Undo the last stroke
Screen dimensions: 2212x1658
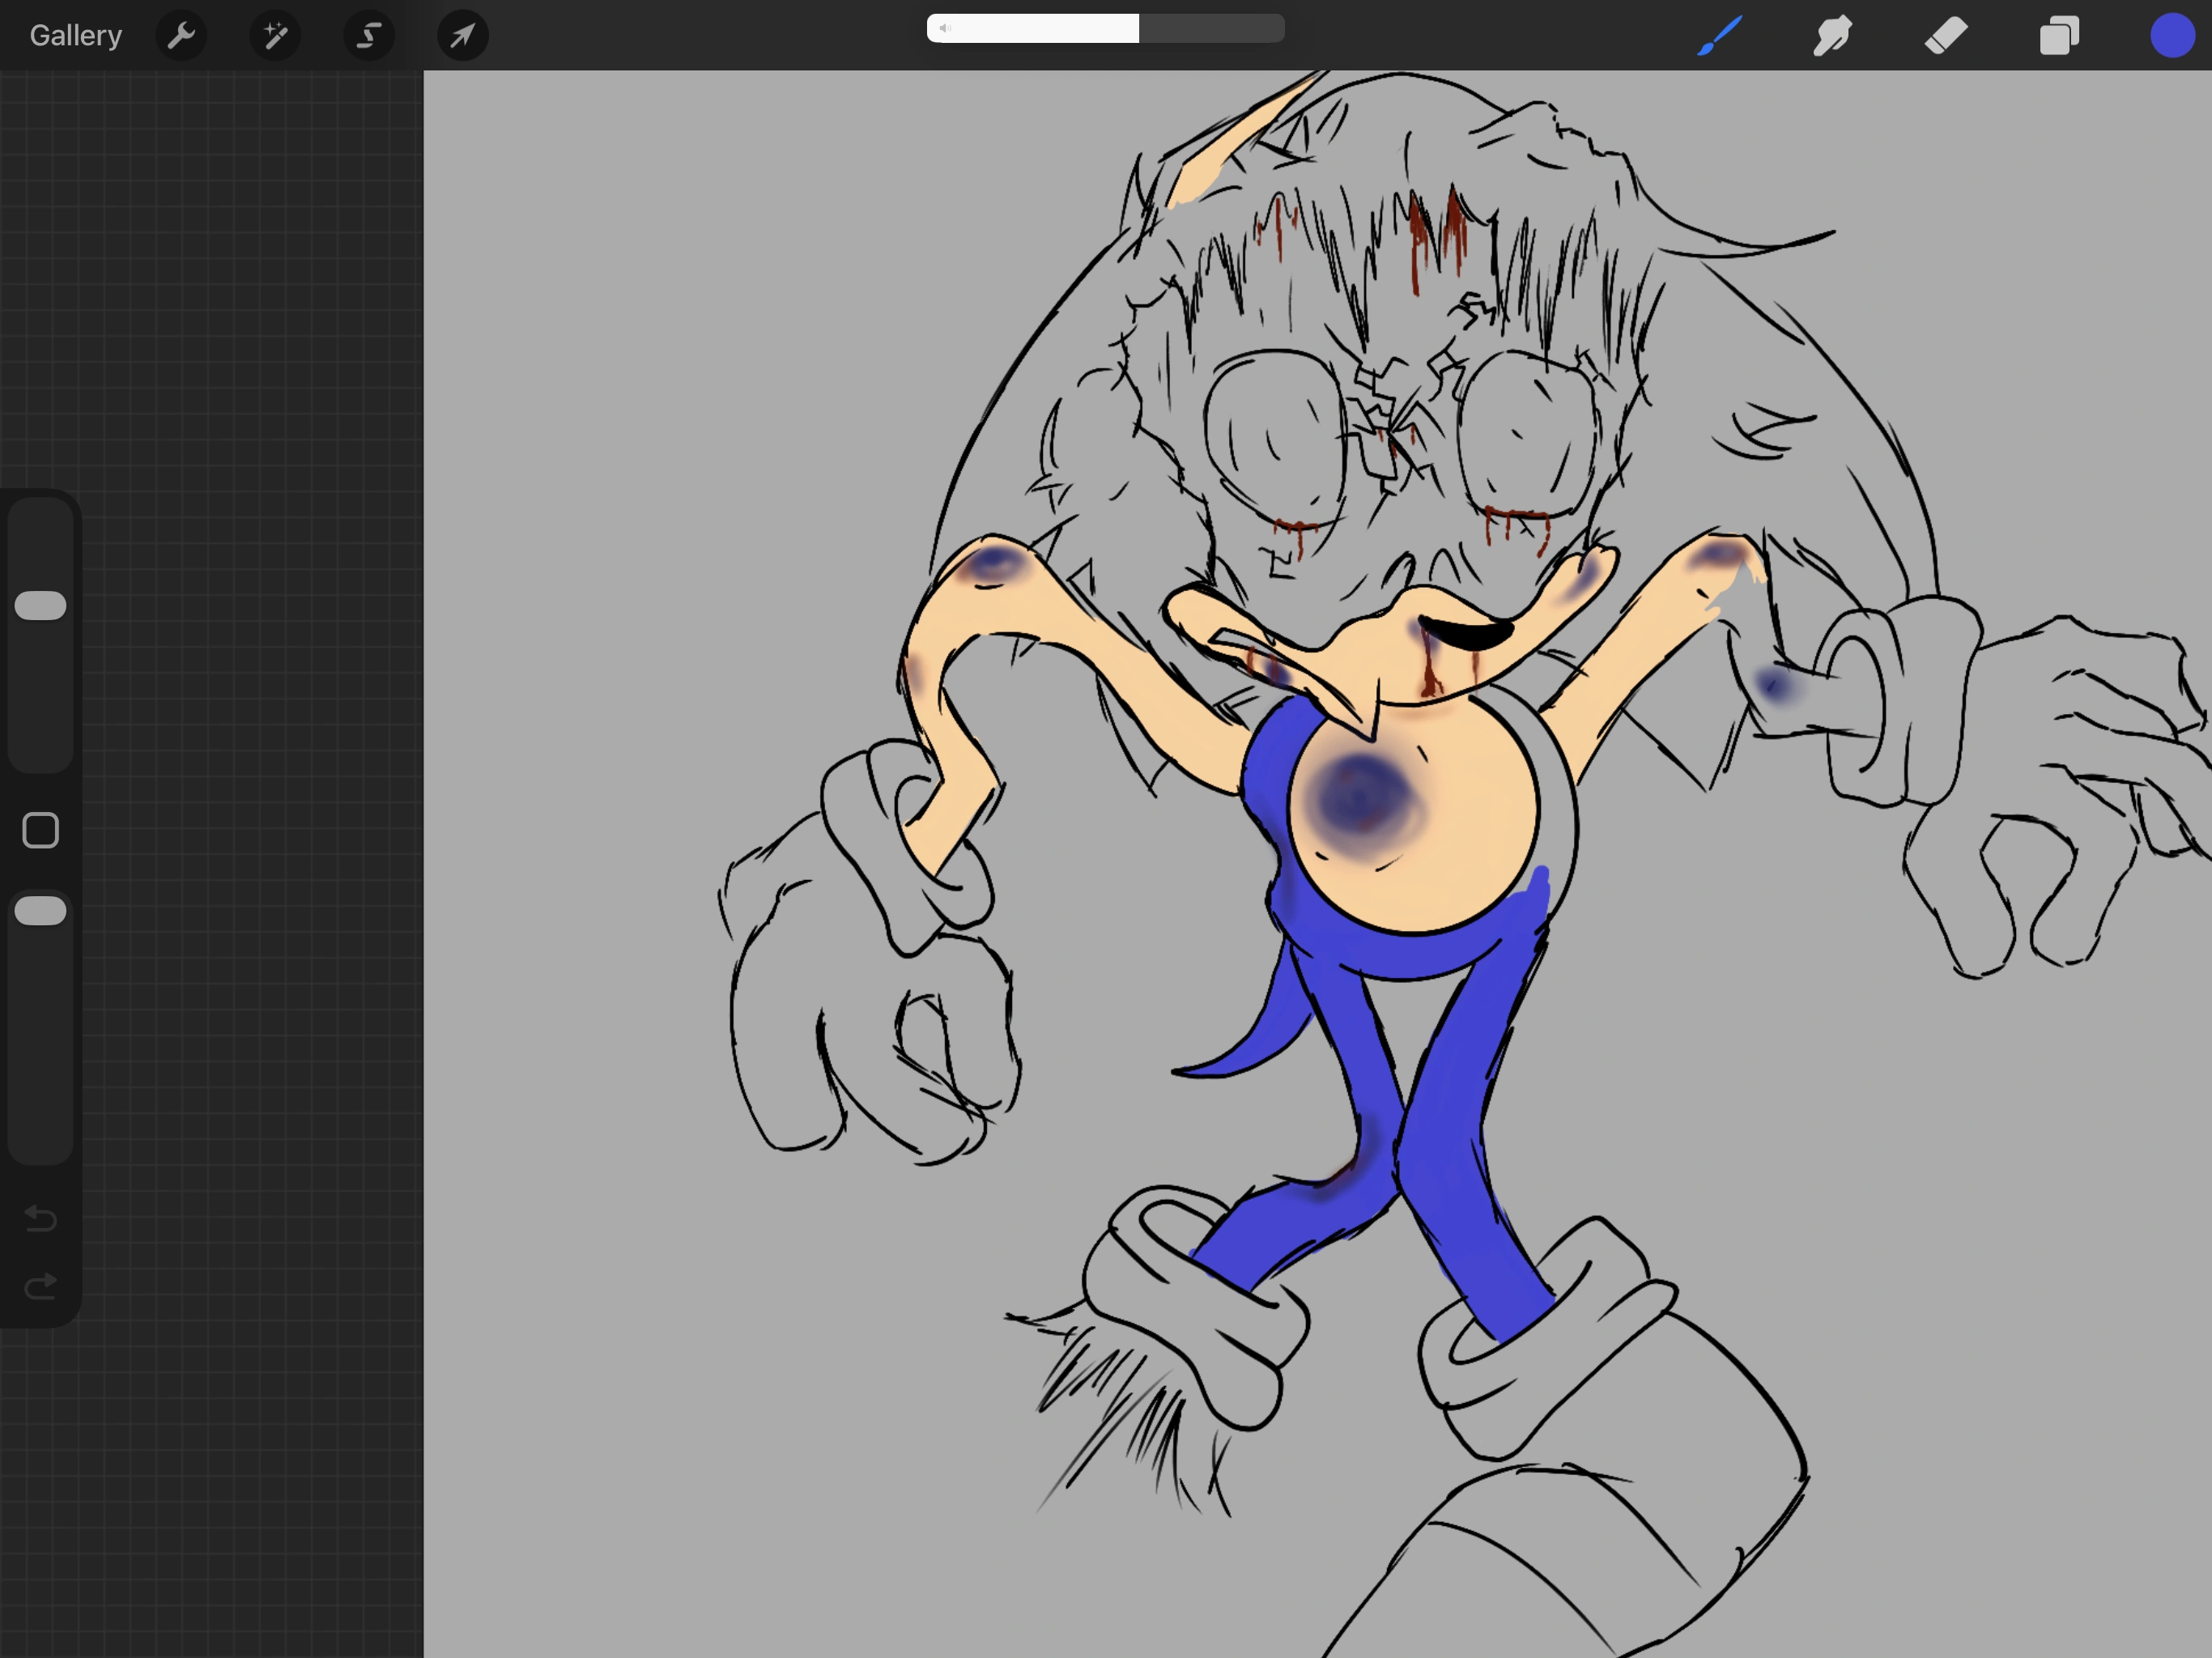tap(41, 1218)
